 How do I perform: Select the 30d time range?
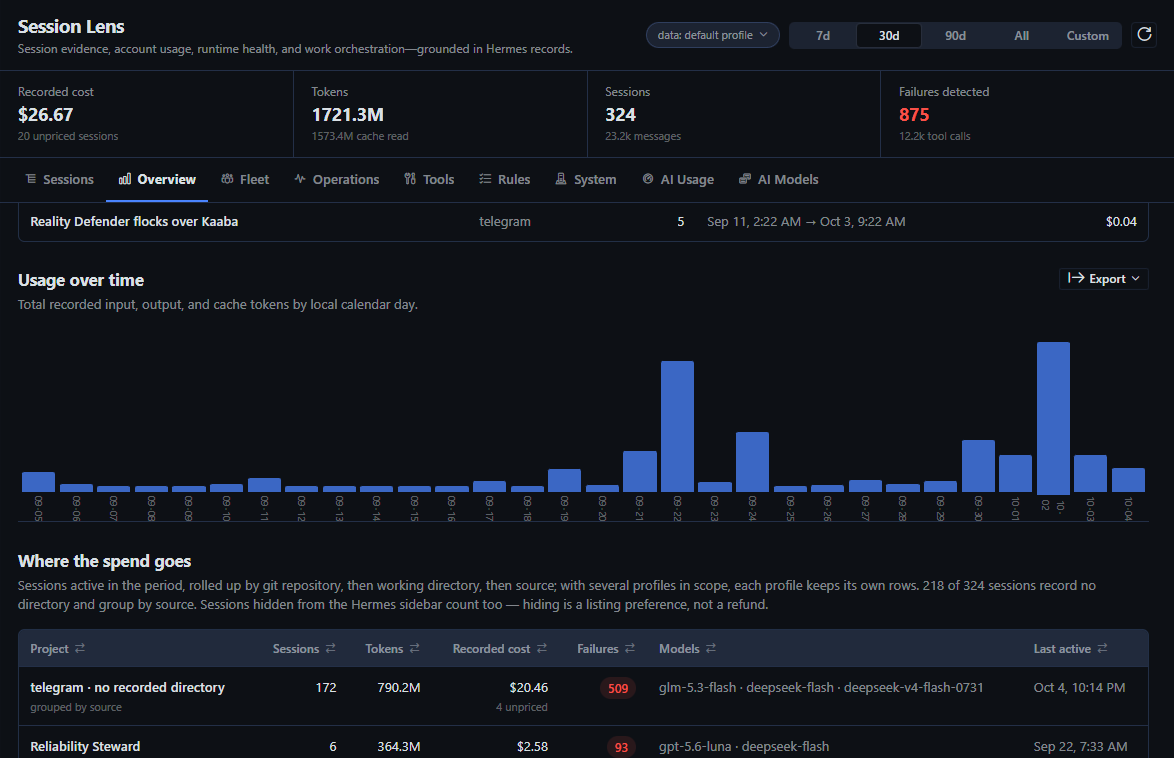889,35
